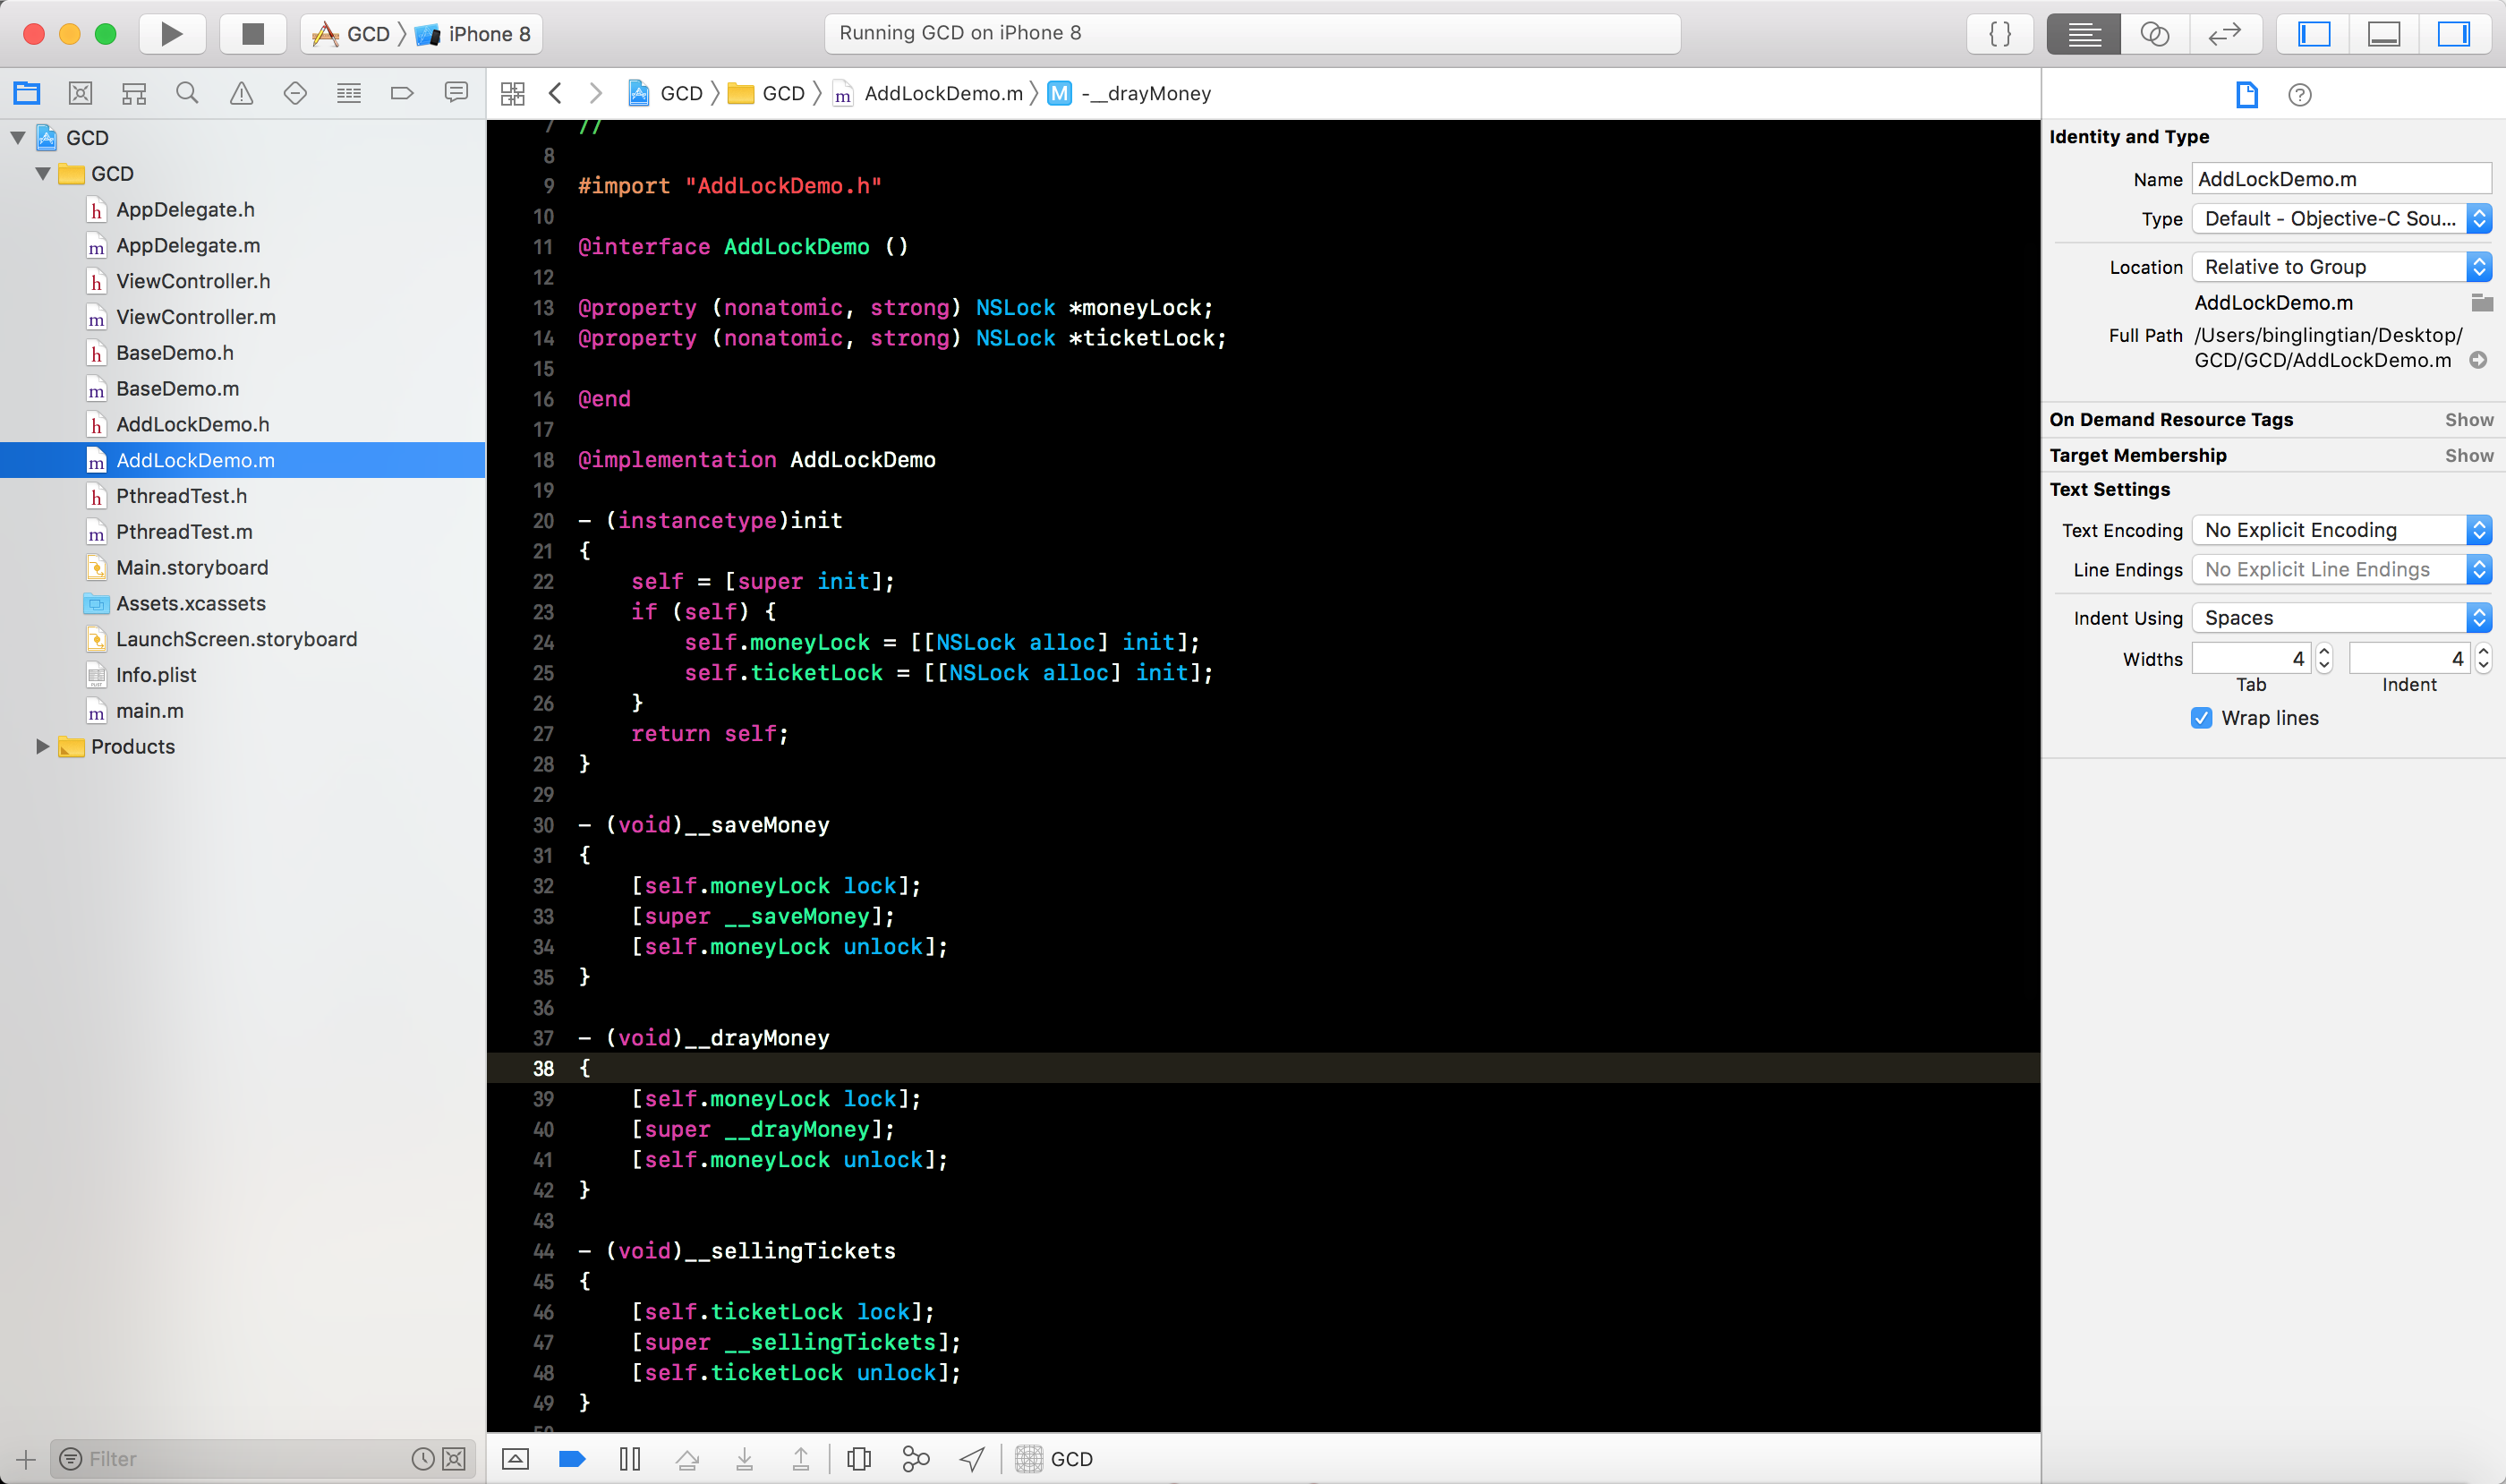Choose the iPhone 8 destination device
2506x1484 pixels.
click(x=473, y=34)
